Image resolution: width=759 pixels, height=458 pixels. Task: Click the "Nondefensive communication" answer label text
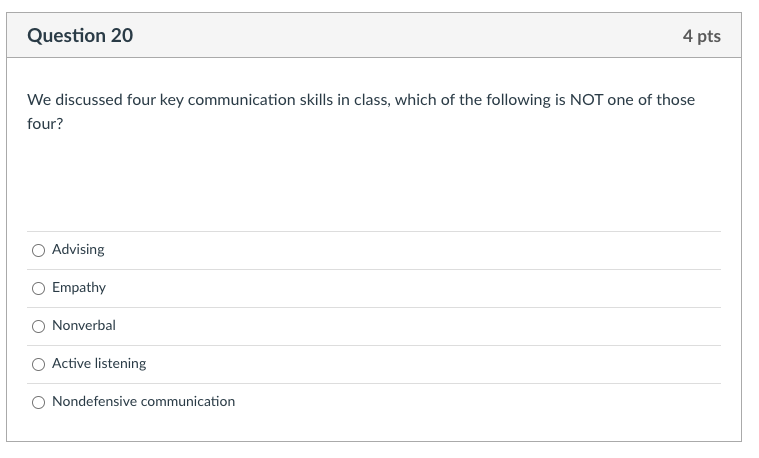[144, 402]
